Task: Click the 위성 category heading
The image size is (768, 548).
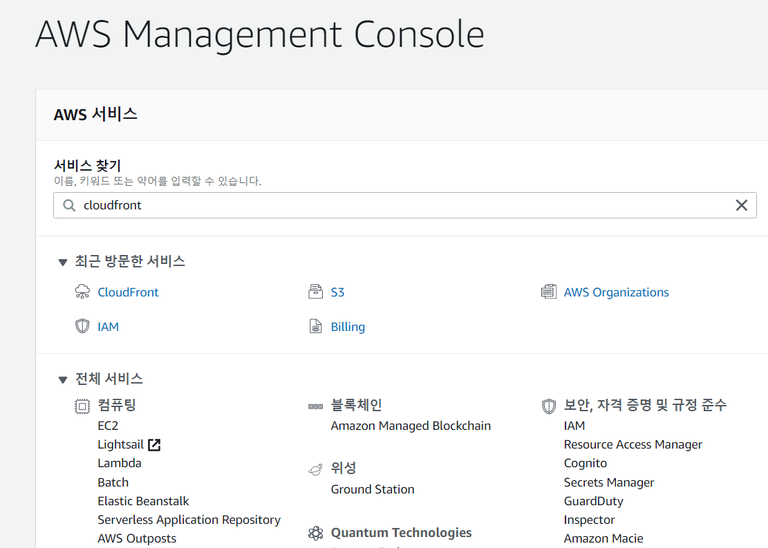Action: pyautogui.click(x=343, y=468)
